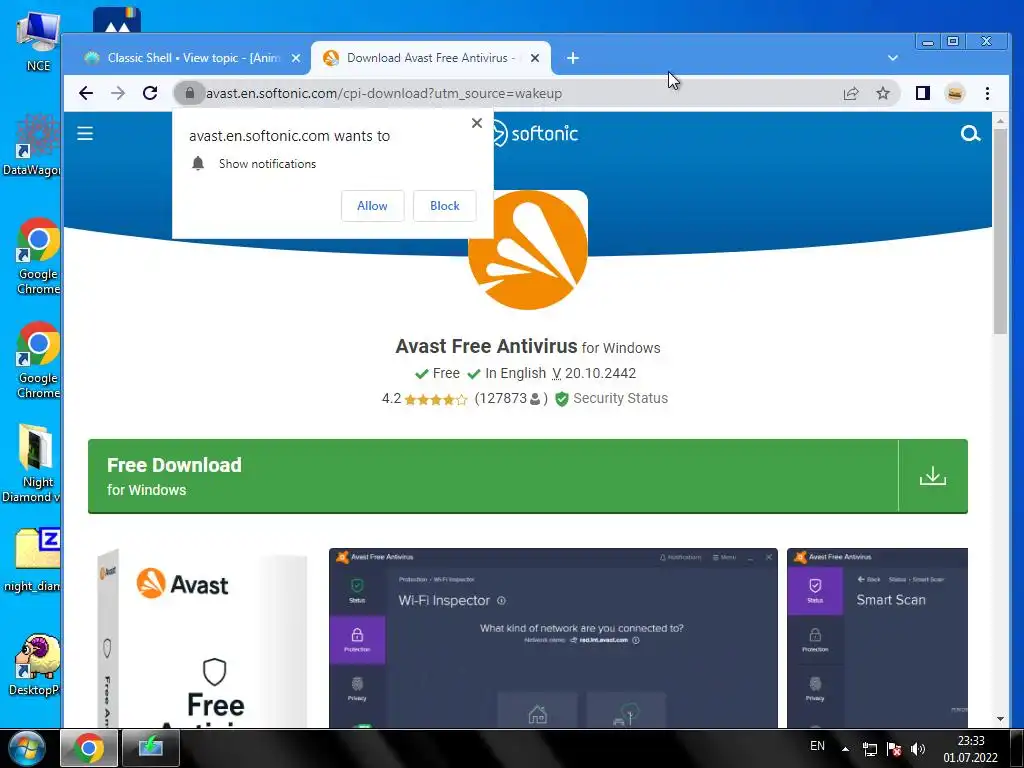
Task: Click the star rating
Action: (436, 399)
